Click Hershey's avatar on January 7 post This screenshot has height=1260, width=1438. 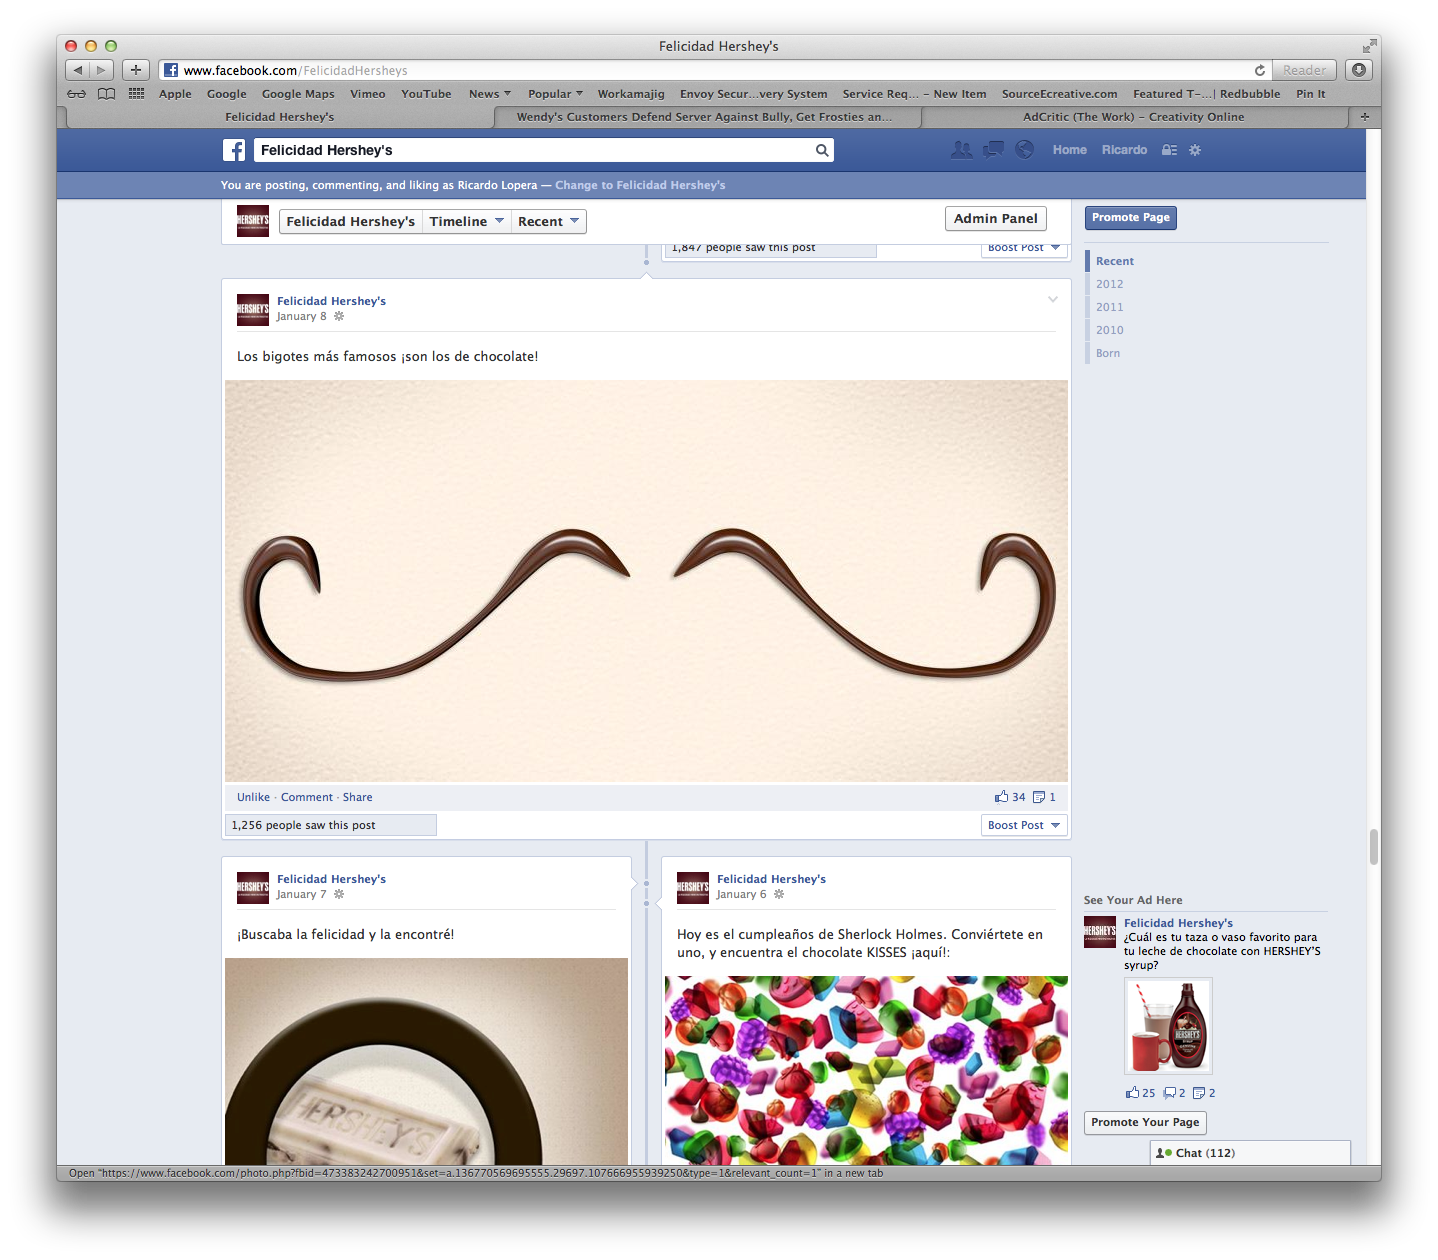(x=253, y=887)
